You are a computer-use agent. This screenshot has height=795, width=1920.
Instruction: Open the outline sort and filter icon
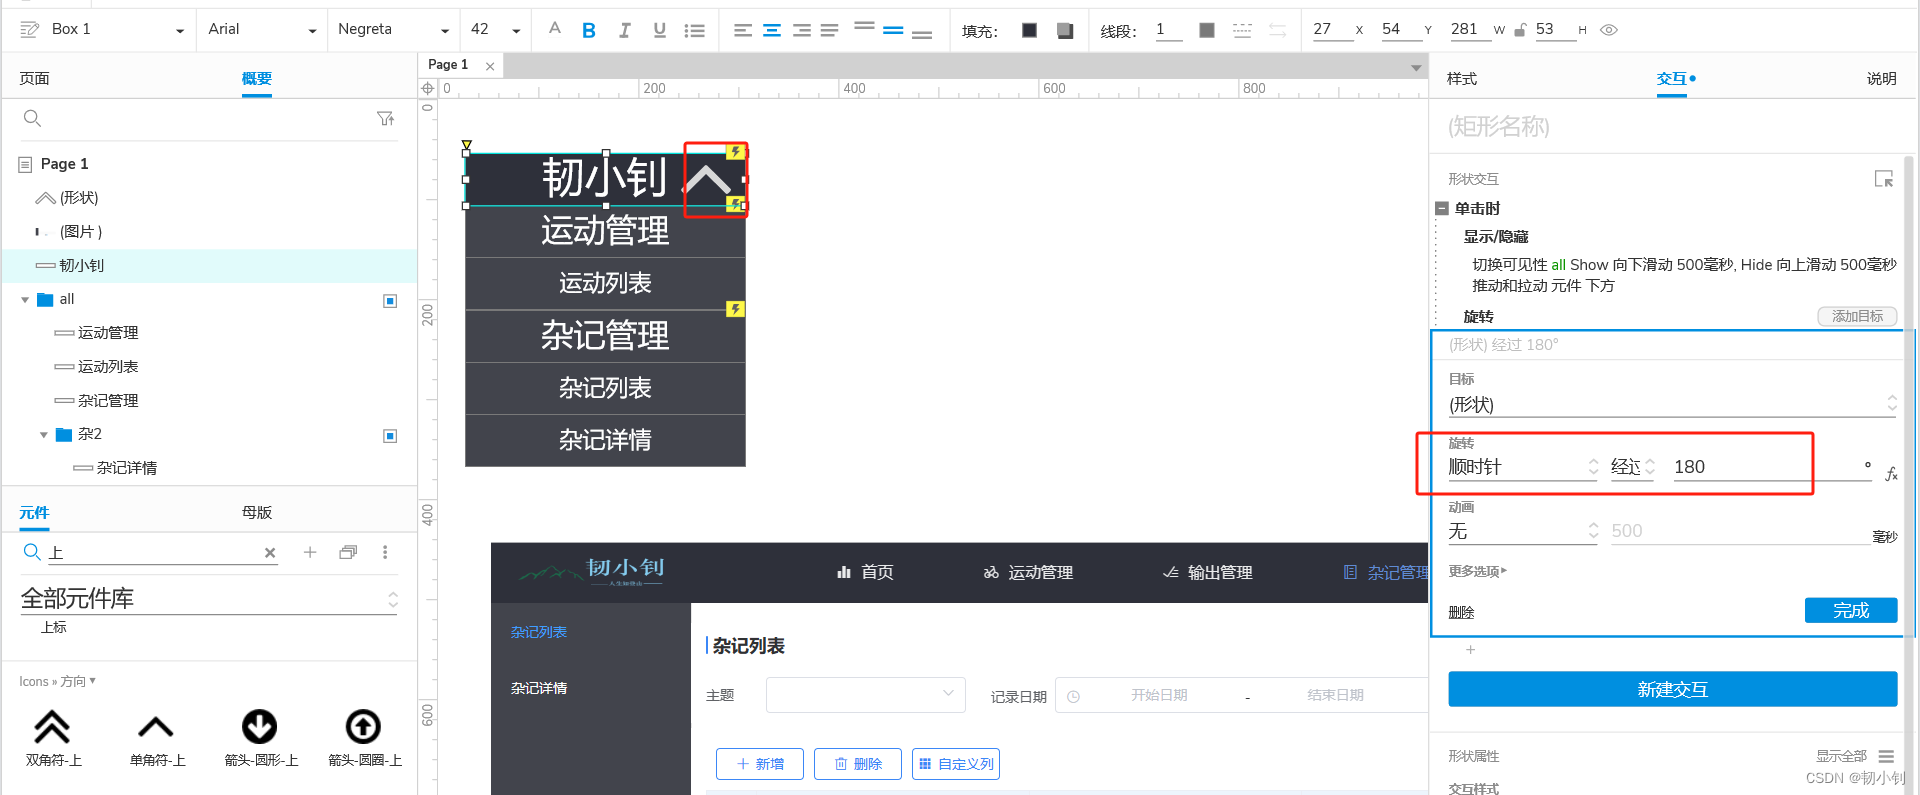click(x=385, y=118)
